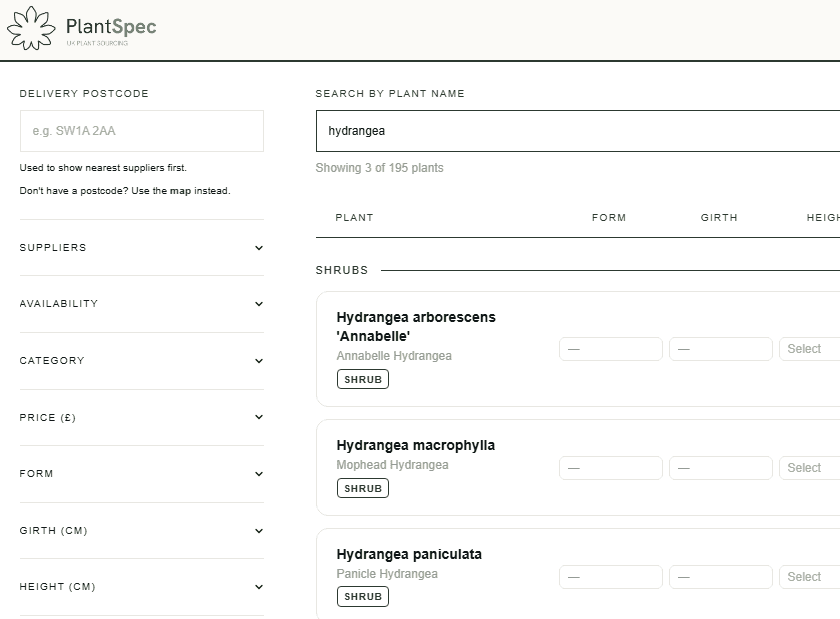Screen dimensions: 840x619
Task: Click the Girth chevron arrow
Action: [x=259, y=531]
